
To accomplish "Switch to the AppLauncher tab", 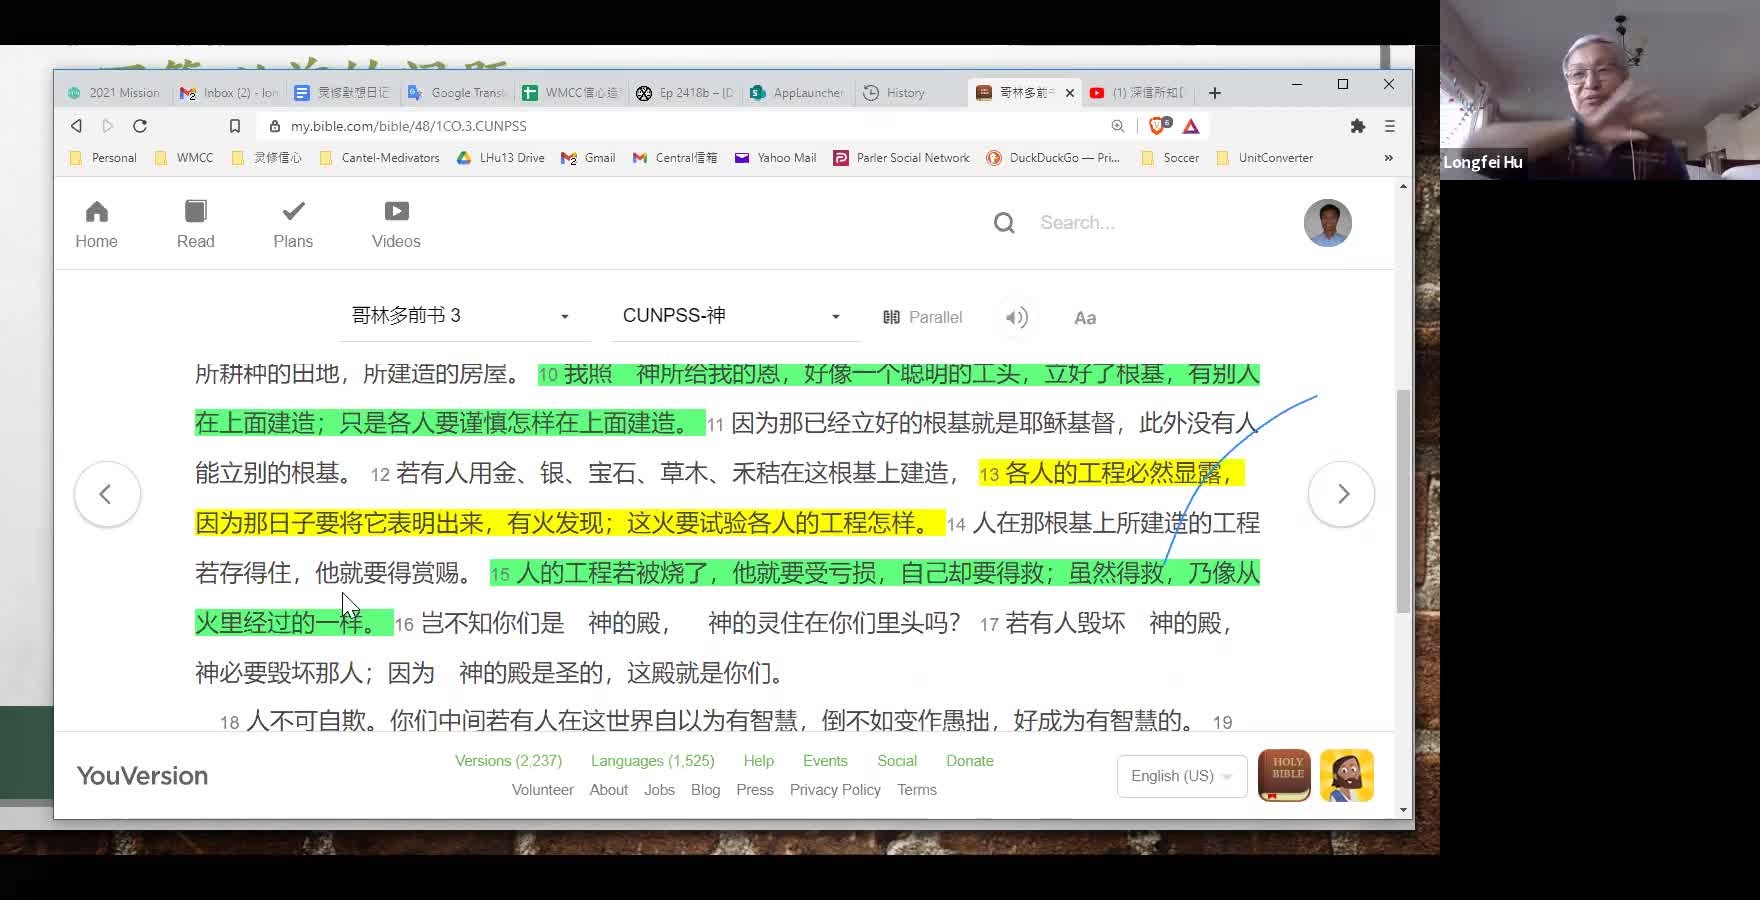I will click(799, 93).
